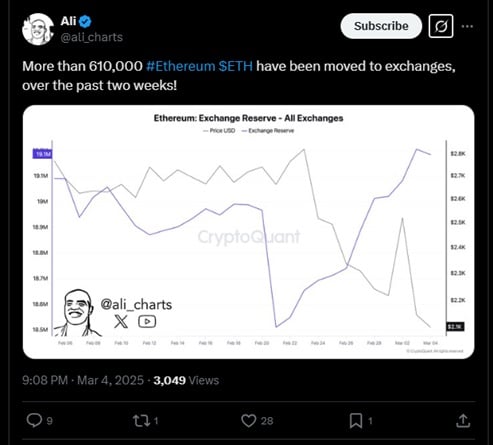The image size is (493, 445).
Task: Click the display name Ali
Action: 68,21
